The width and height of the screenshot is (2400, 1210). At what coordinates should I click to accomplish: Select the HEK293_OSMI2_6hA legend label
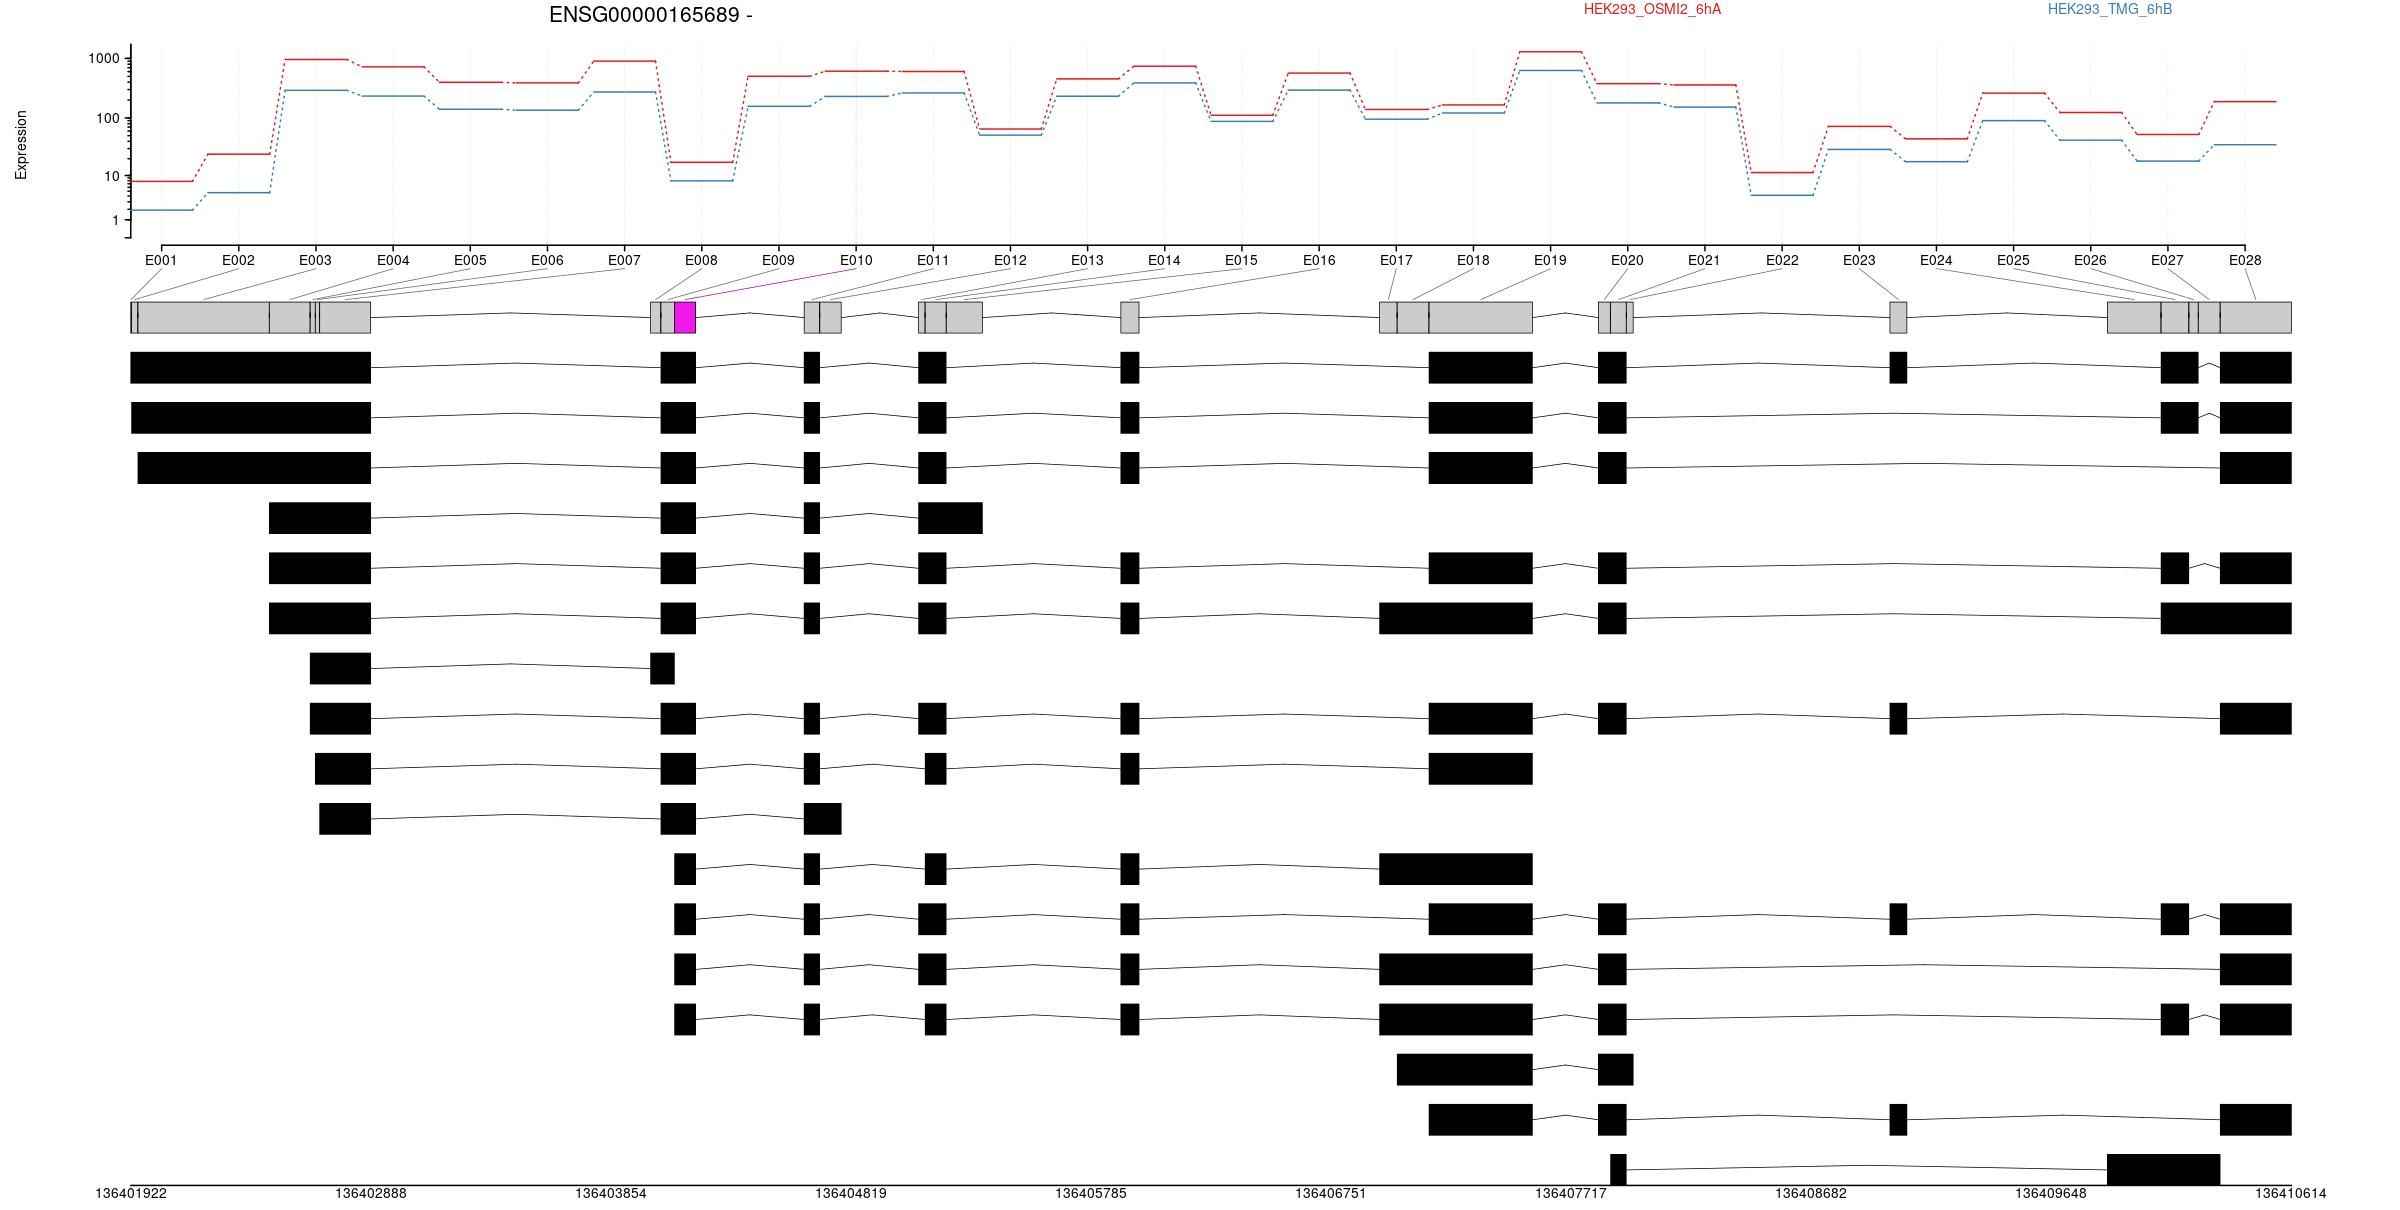coord(1652,9)
